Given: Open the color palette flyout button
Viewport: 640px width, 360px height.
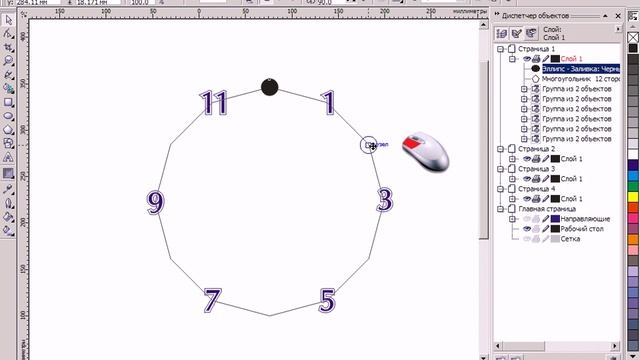Looking at the screenshot, I should [633, 17].
